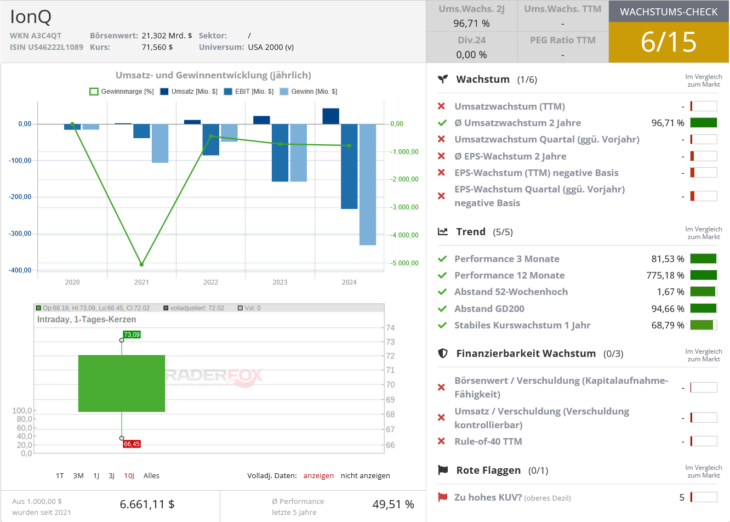The height and width of the screenshot is (522, 730).
Task: Click the green check beside Performance 3 Monate
Action: (442, 259)
